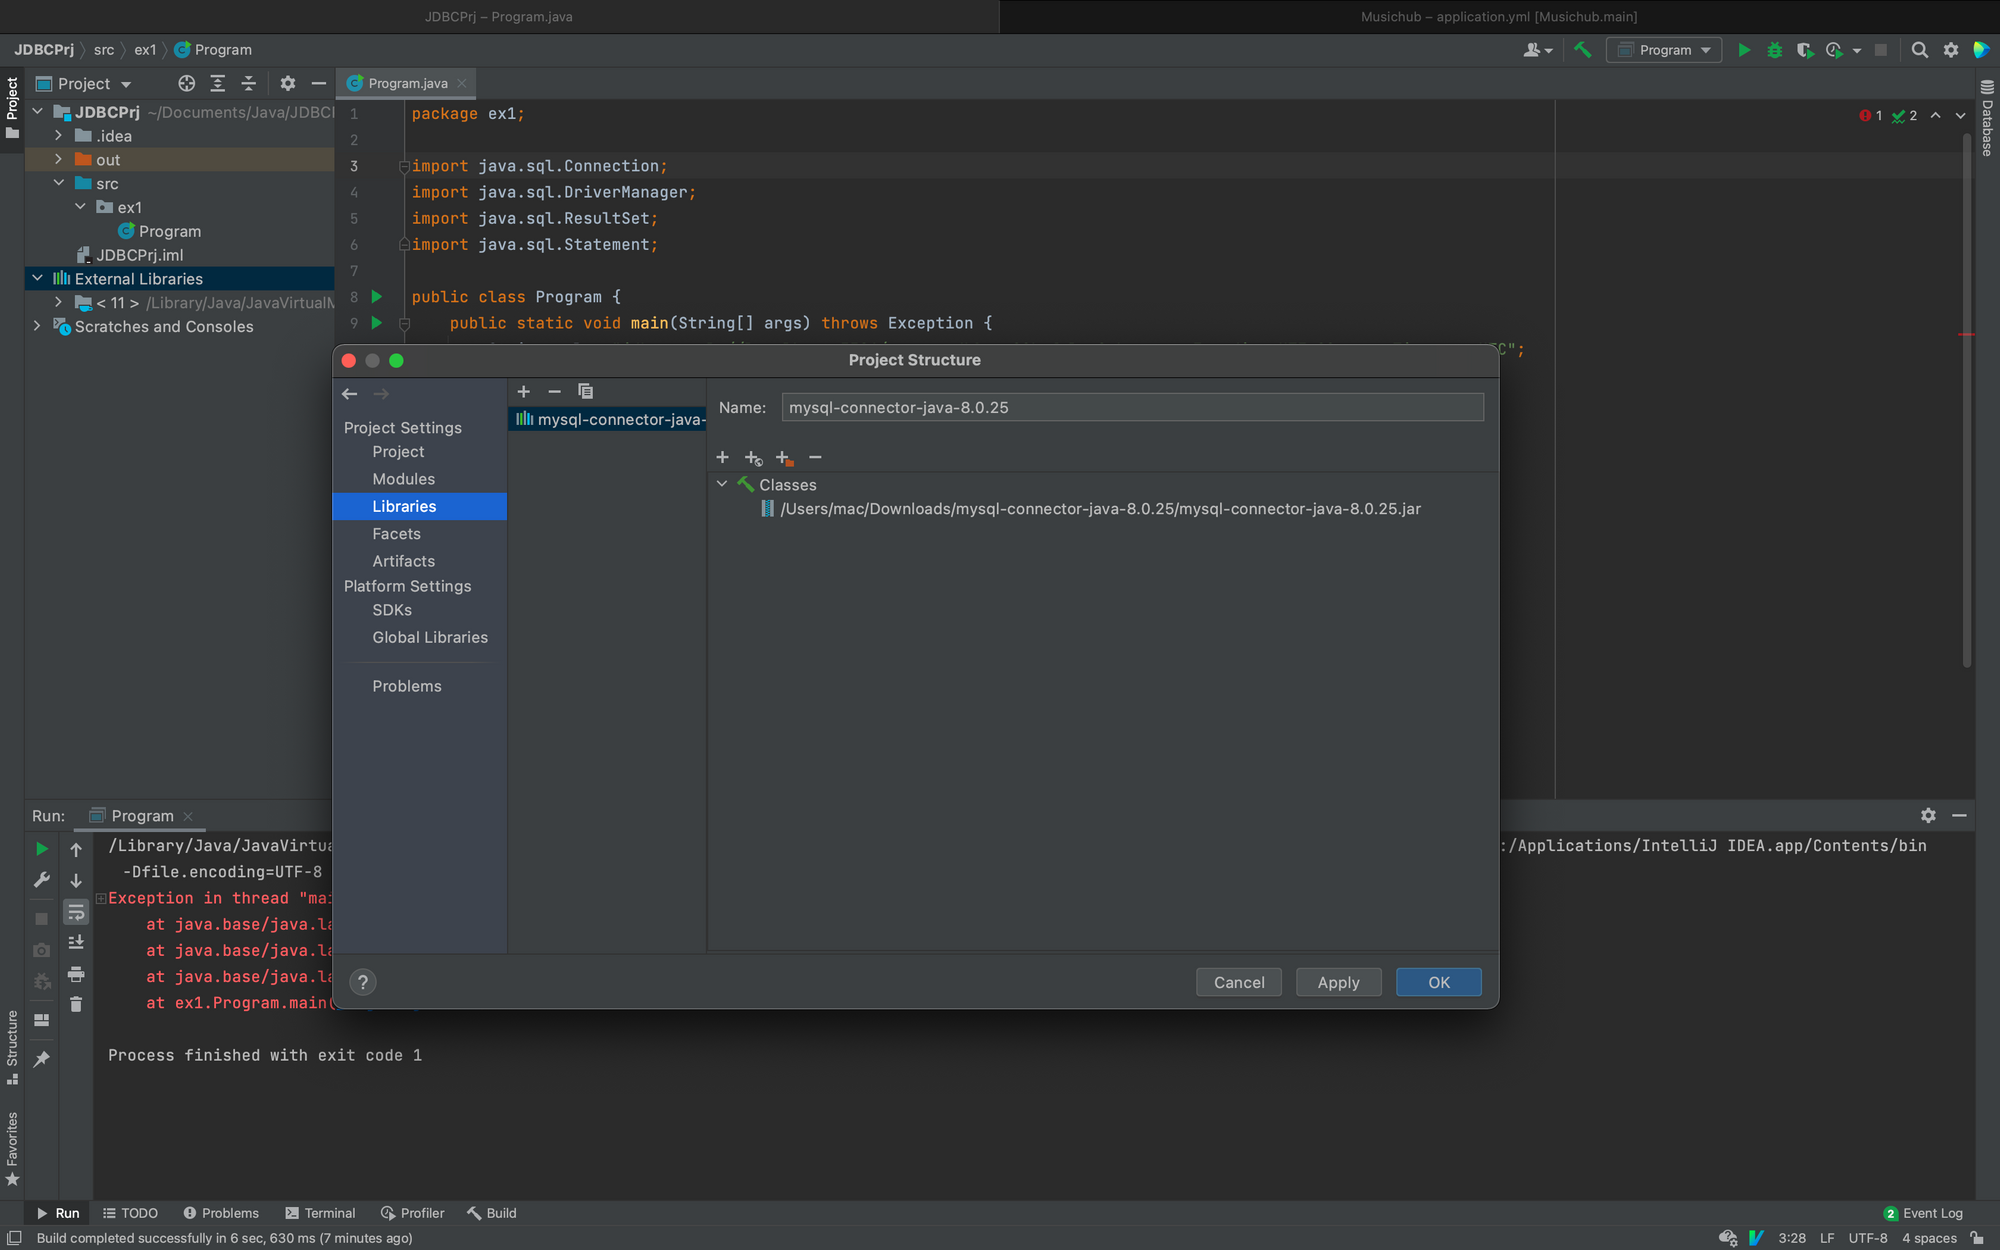2000x1250 pixels.
Task: Click the Build Project hammer icon
Action: tap(1582, 50)
